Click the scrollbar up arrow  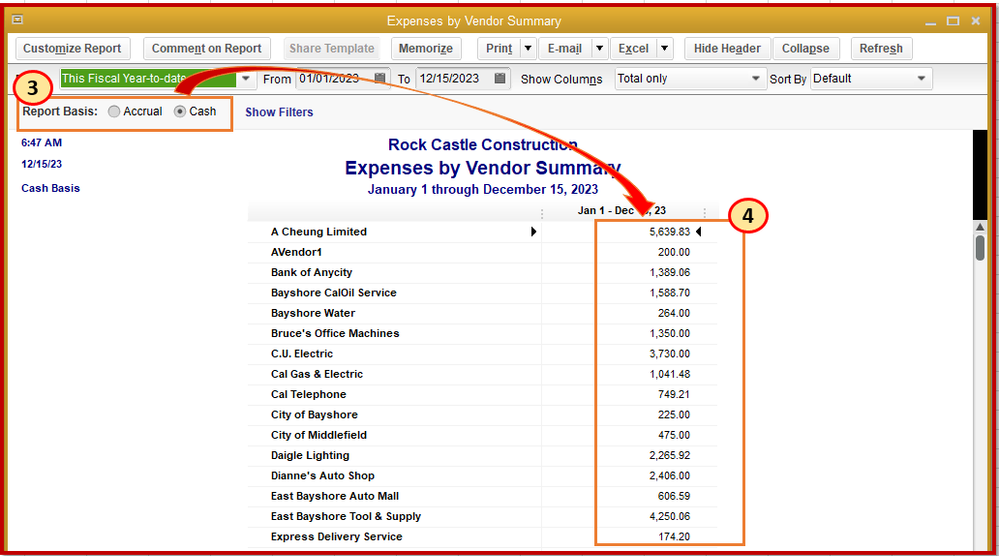(980, 227)
